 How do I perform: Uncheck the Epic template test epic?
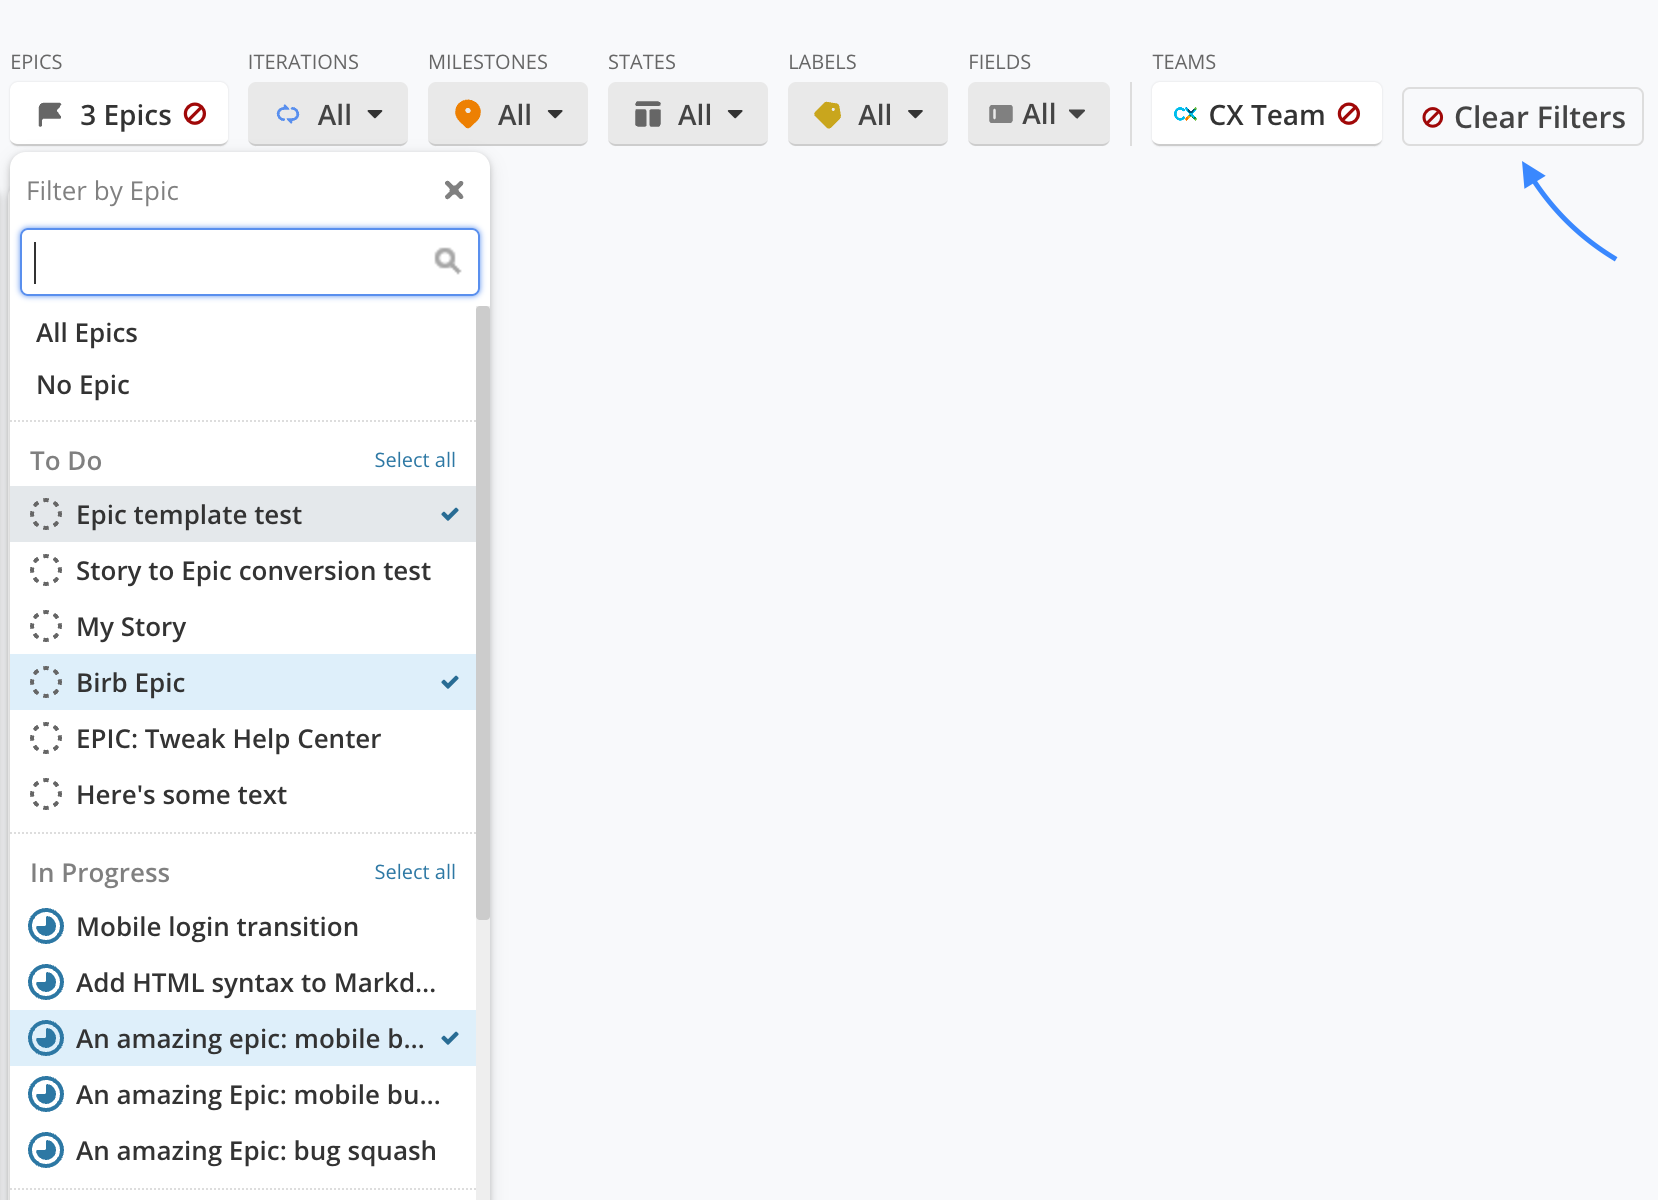pyautogui.click(x=243, y=514)
